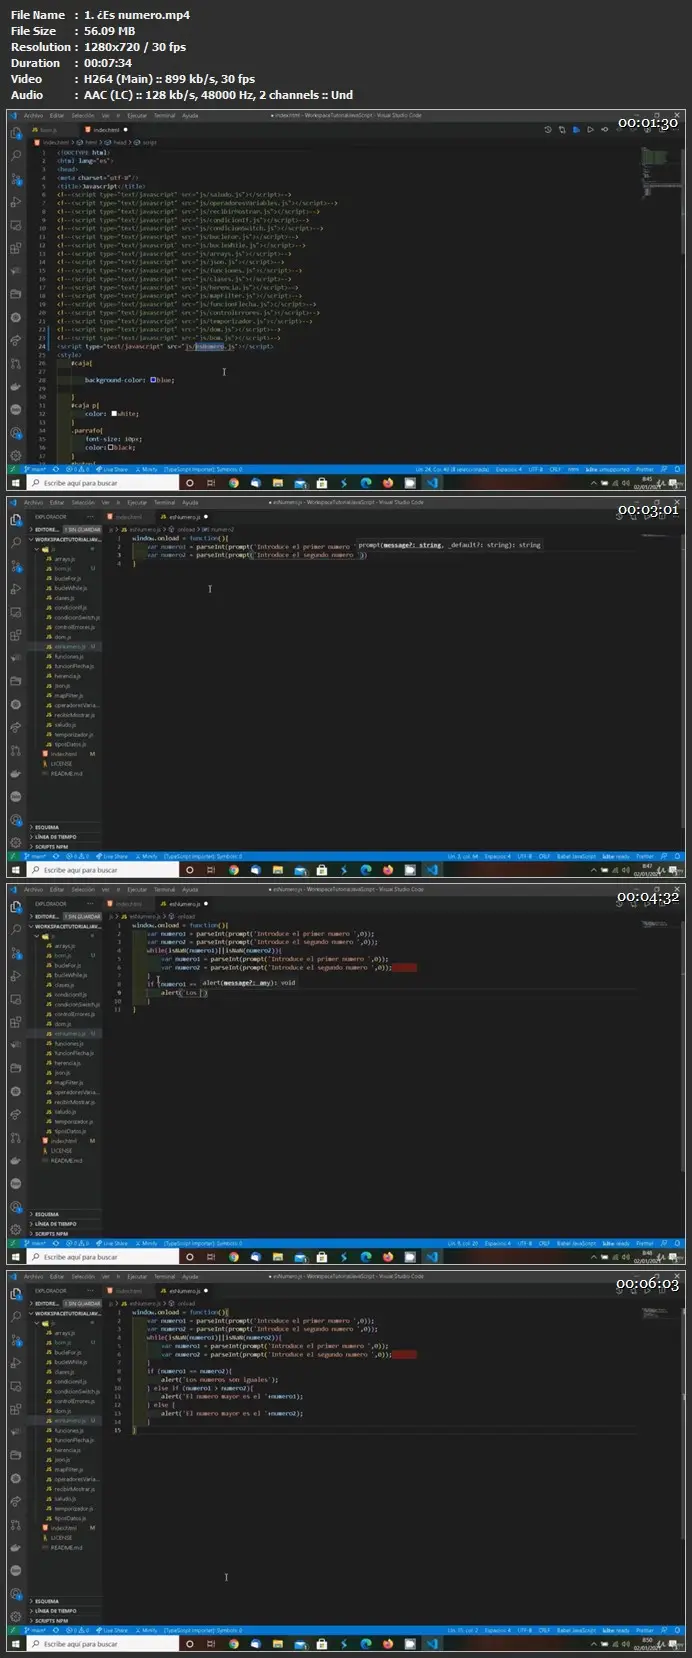Viewport: 692px width, 1658px height.
Task: Click Chrome taskbar icon in 00:03:01 frame
Action: coord(234,870)
